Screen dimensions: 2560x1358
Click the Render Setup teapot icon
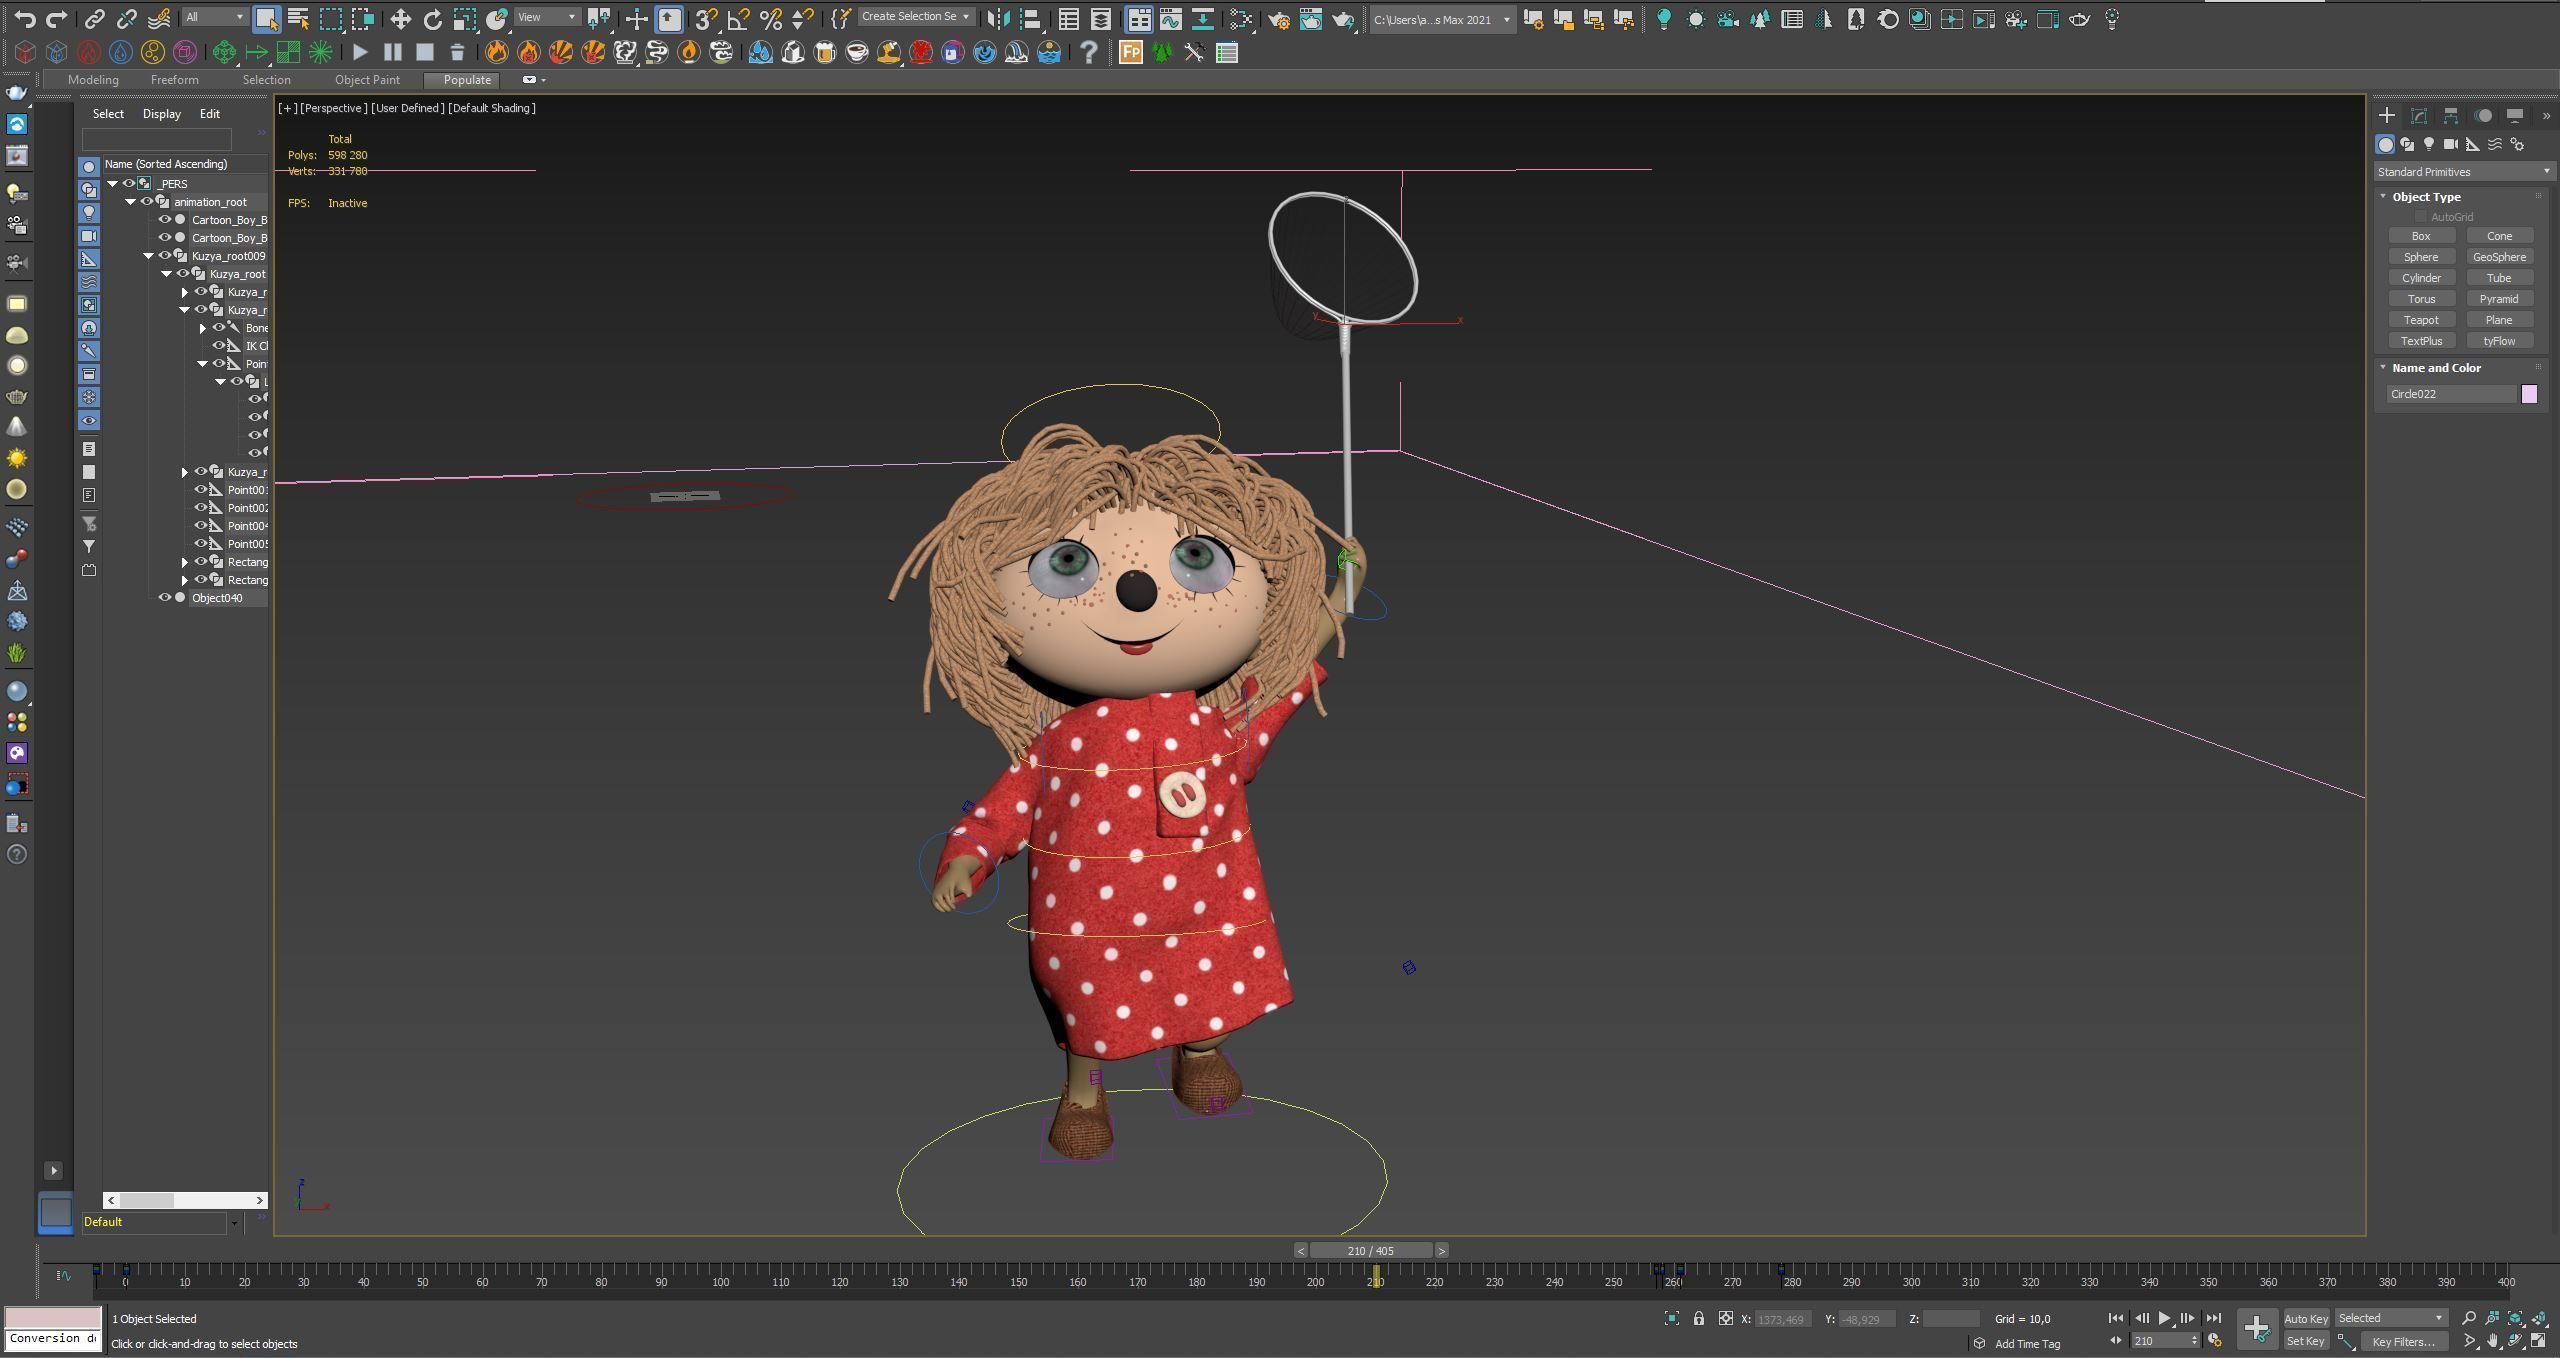(1279, 18)
